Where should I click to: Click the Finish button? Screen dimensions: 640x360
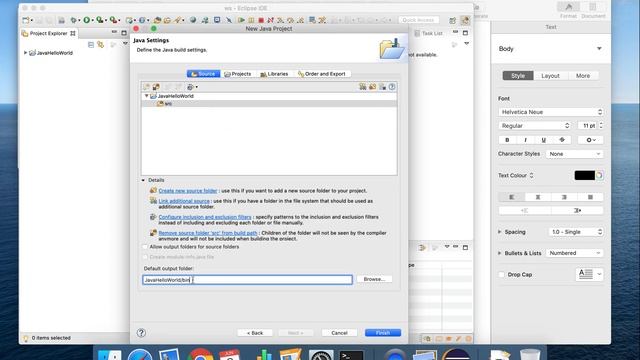tap(383, 333)
